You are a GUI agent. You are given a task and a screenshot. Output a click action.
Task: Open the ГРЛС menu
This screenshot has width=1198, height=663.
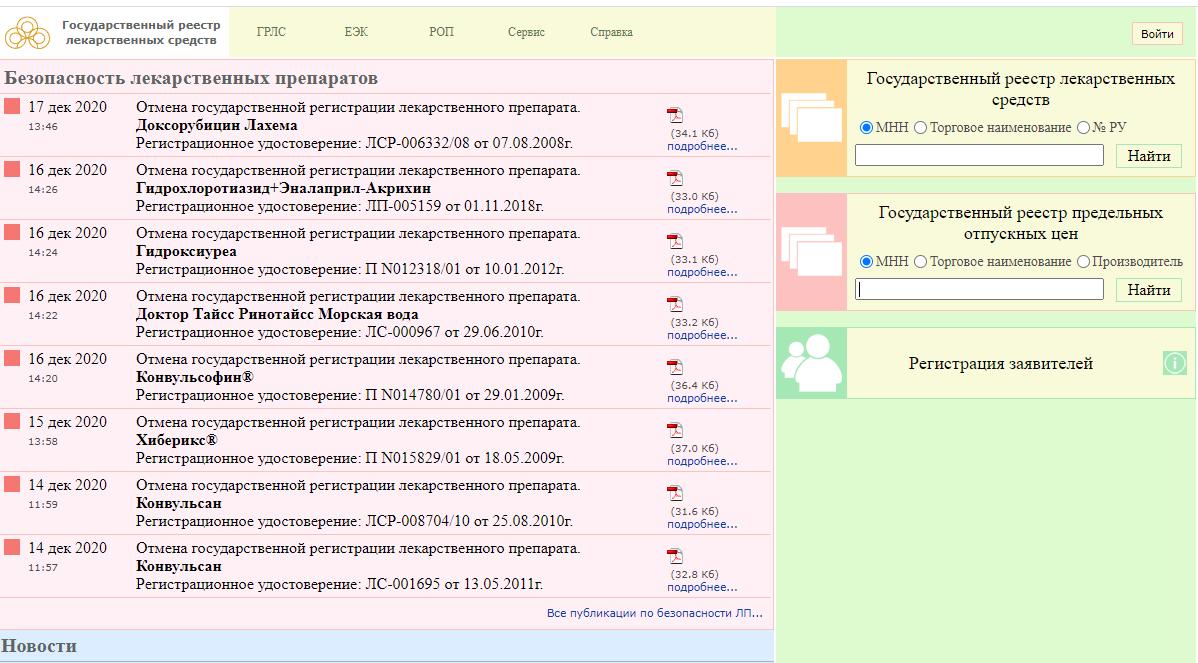[x=270, y=32]
